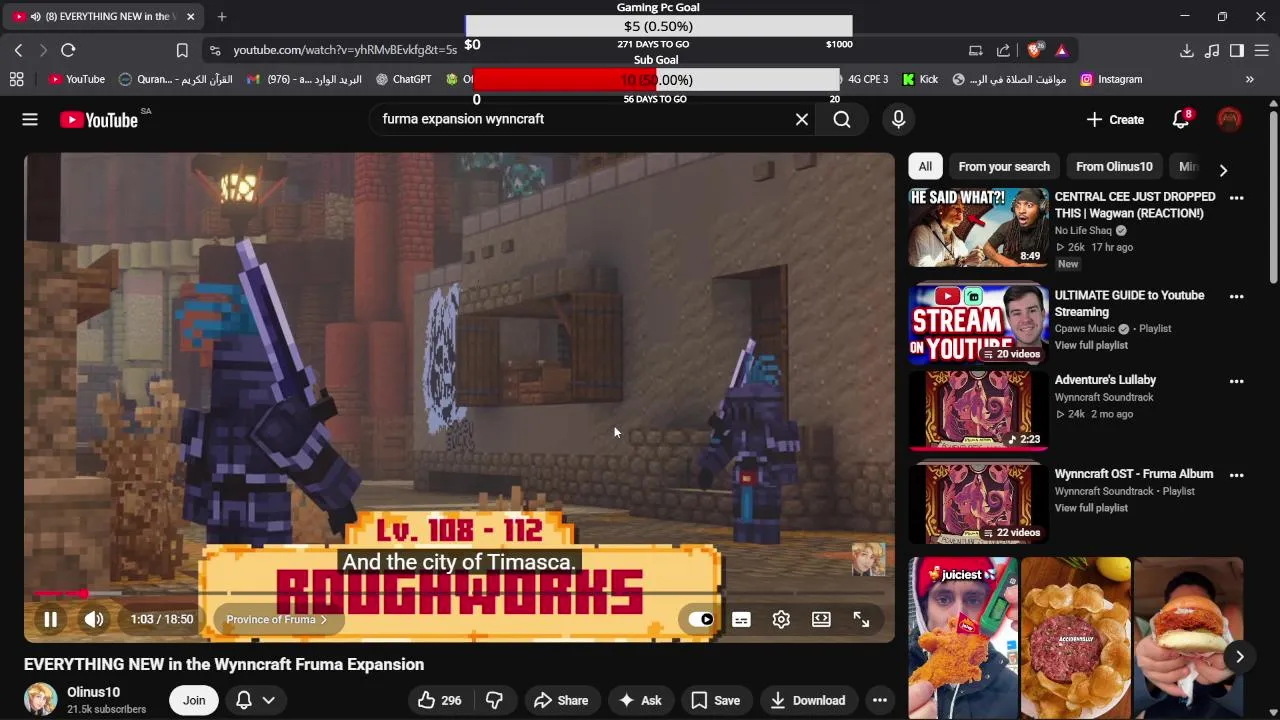The width and height of the screenshot is (1280, 720).
Task: Open the channel watermark in player corner
Action: pyautogui.click(x=868, y=560)
